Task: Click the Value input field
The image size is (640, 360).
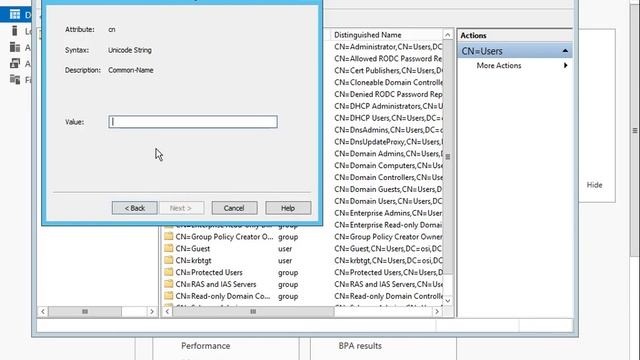Action: pyautogui.click(x=193, y=122)
